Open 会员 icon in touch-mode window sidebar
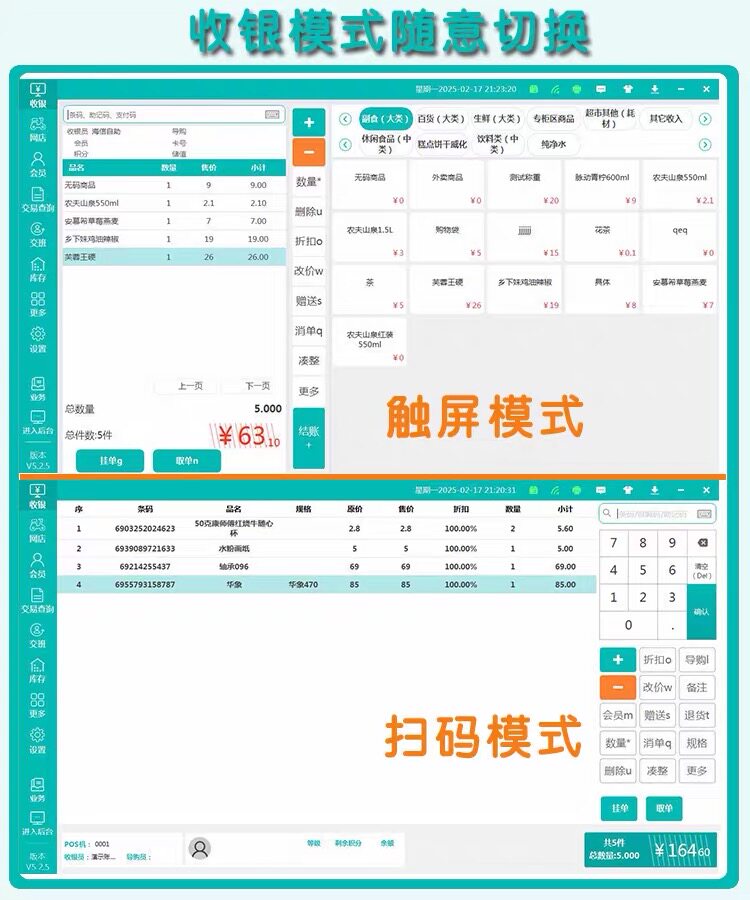The image size is (750, 900). point(37,164)
